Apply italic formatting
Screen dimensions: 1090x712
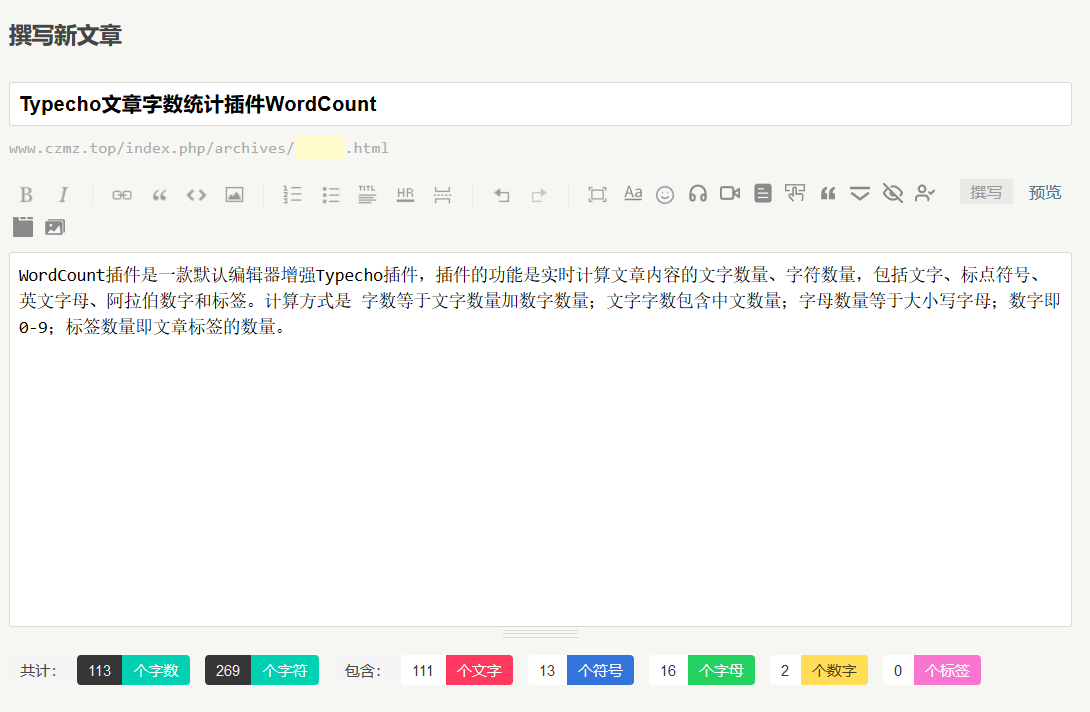tap(62, 194)
